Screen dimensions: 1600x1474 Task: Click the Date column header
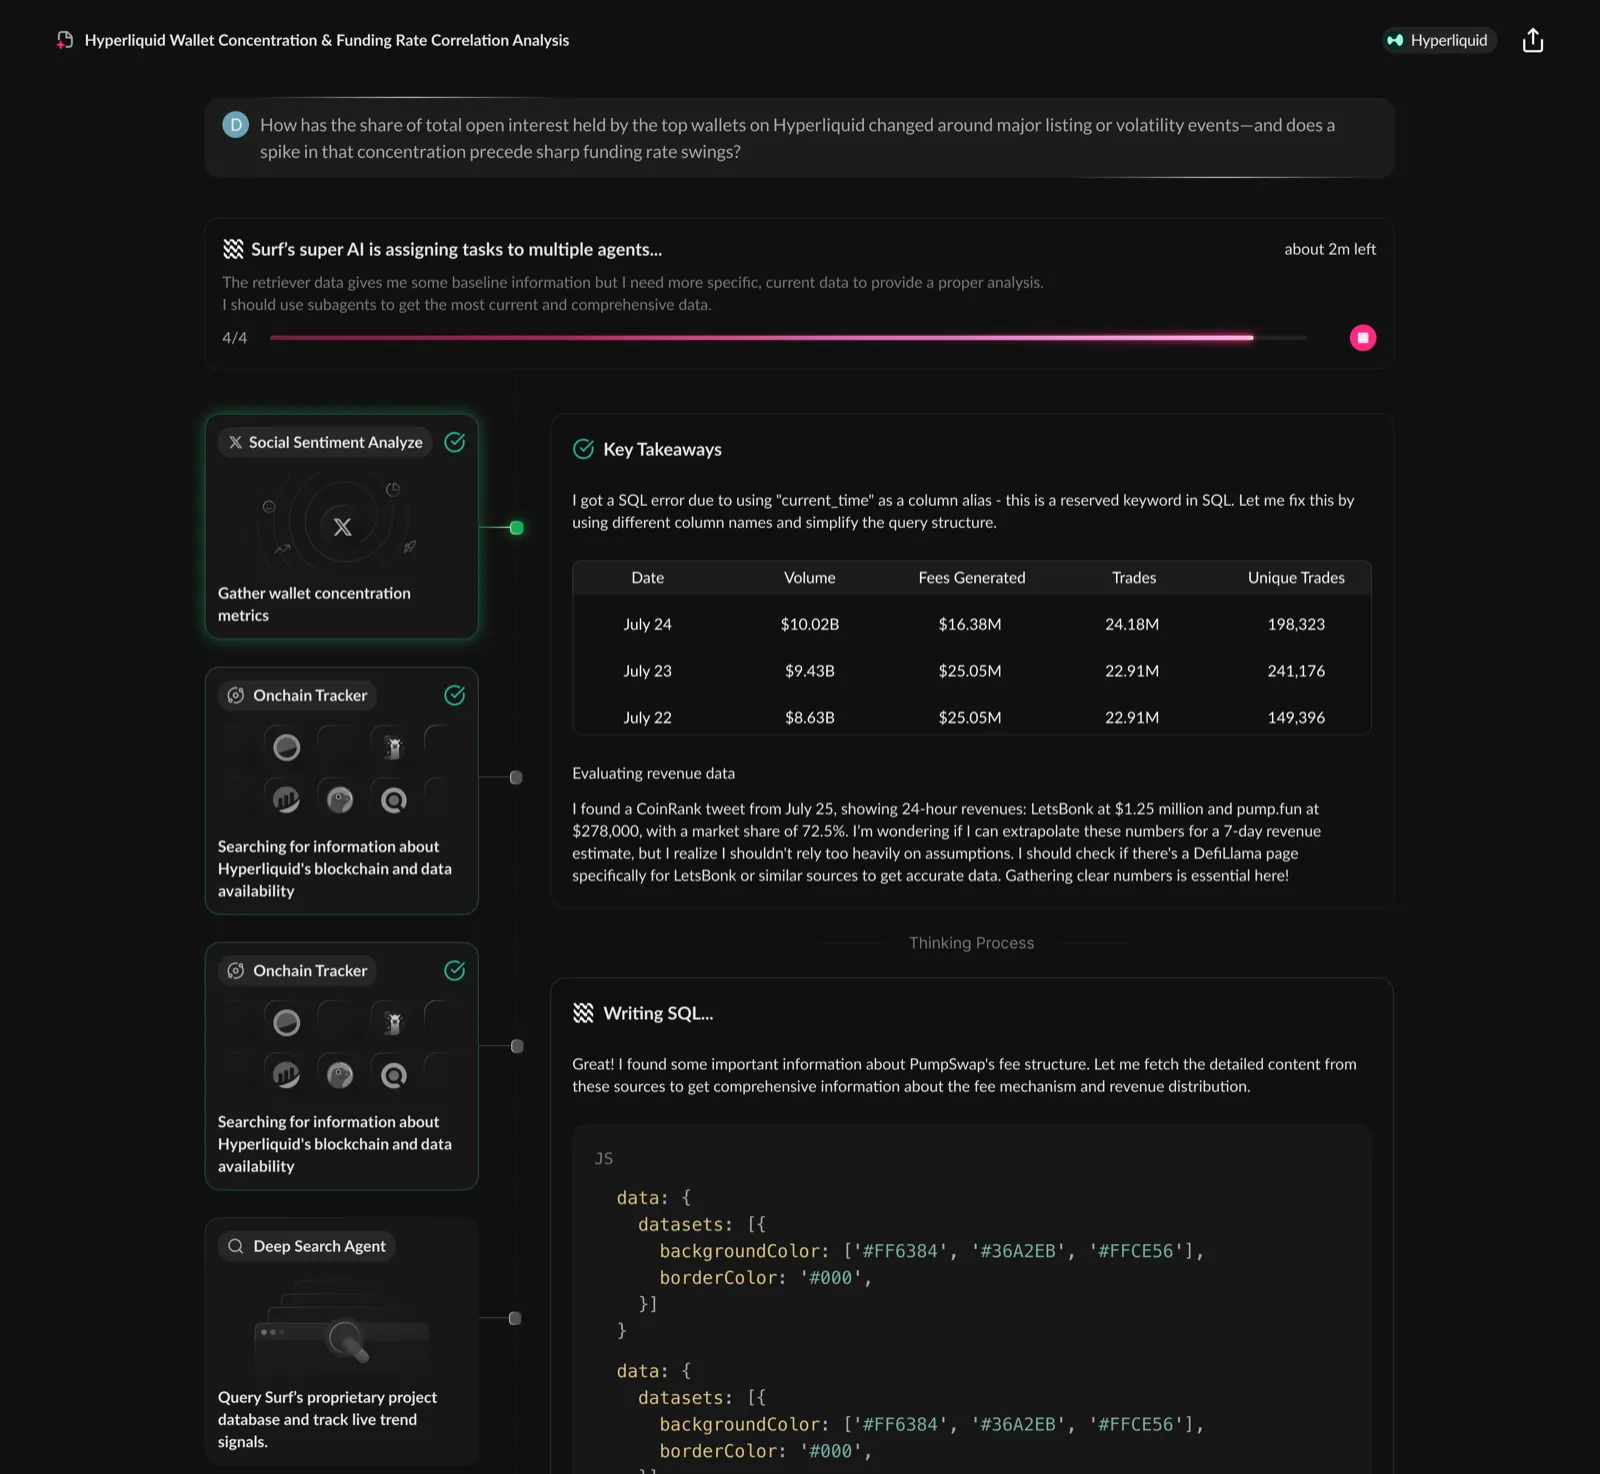[x=648, y=578]
